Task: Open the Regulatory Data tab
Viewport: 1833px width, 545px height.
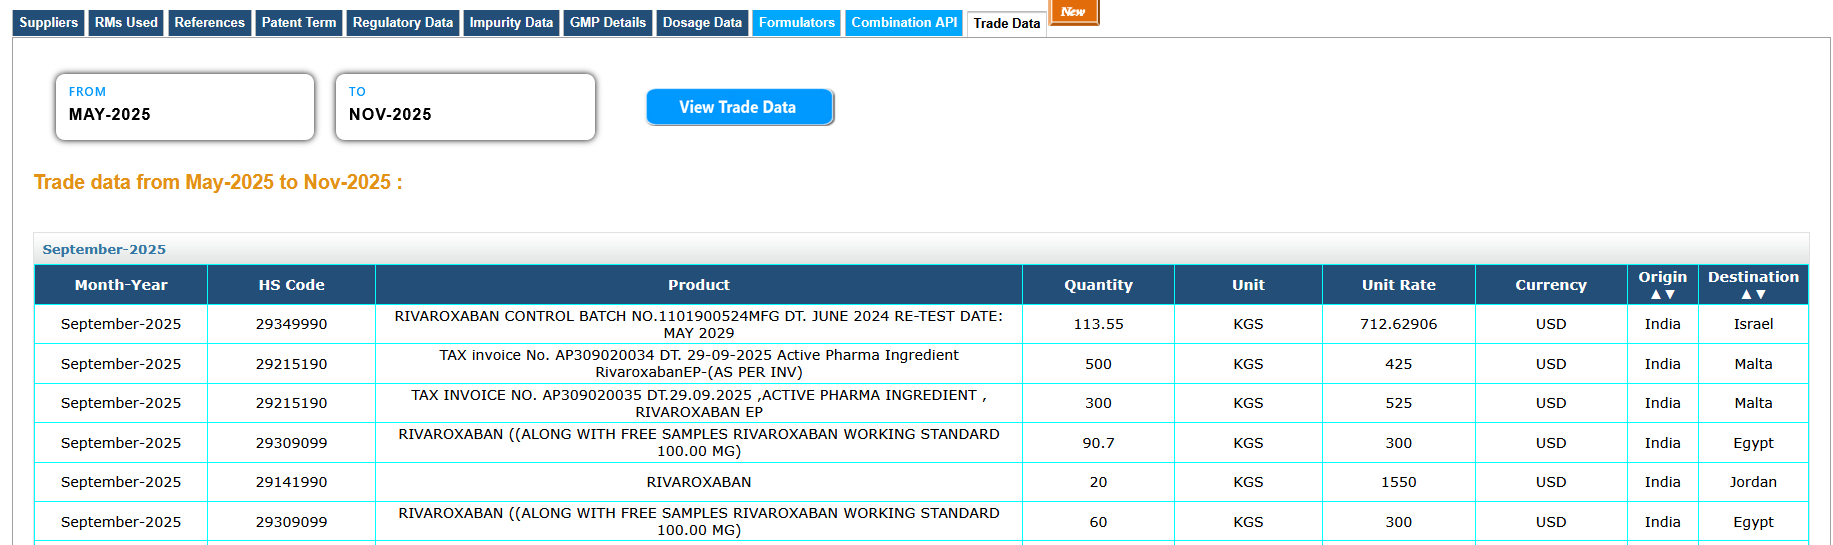Action: 402,23
